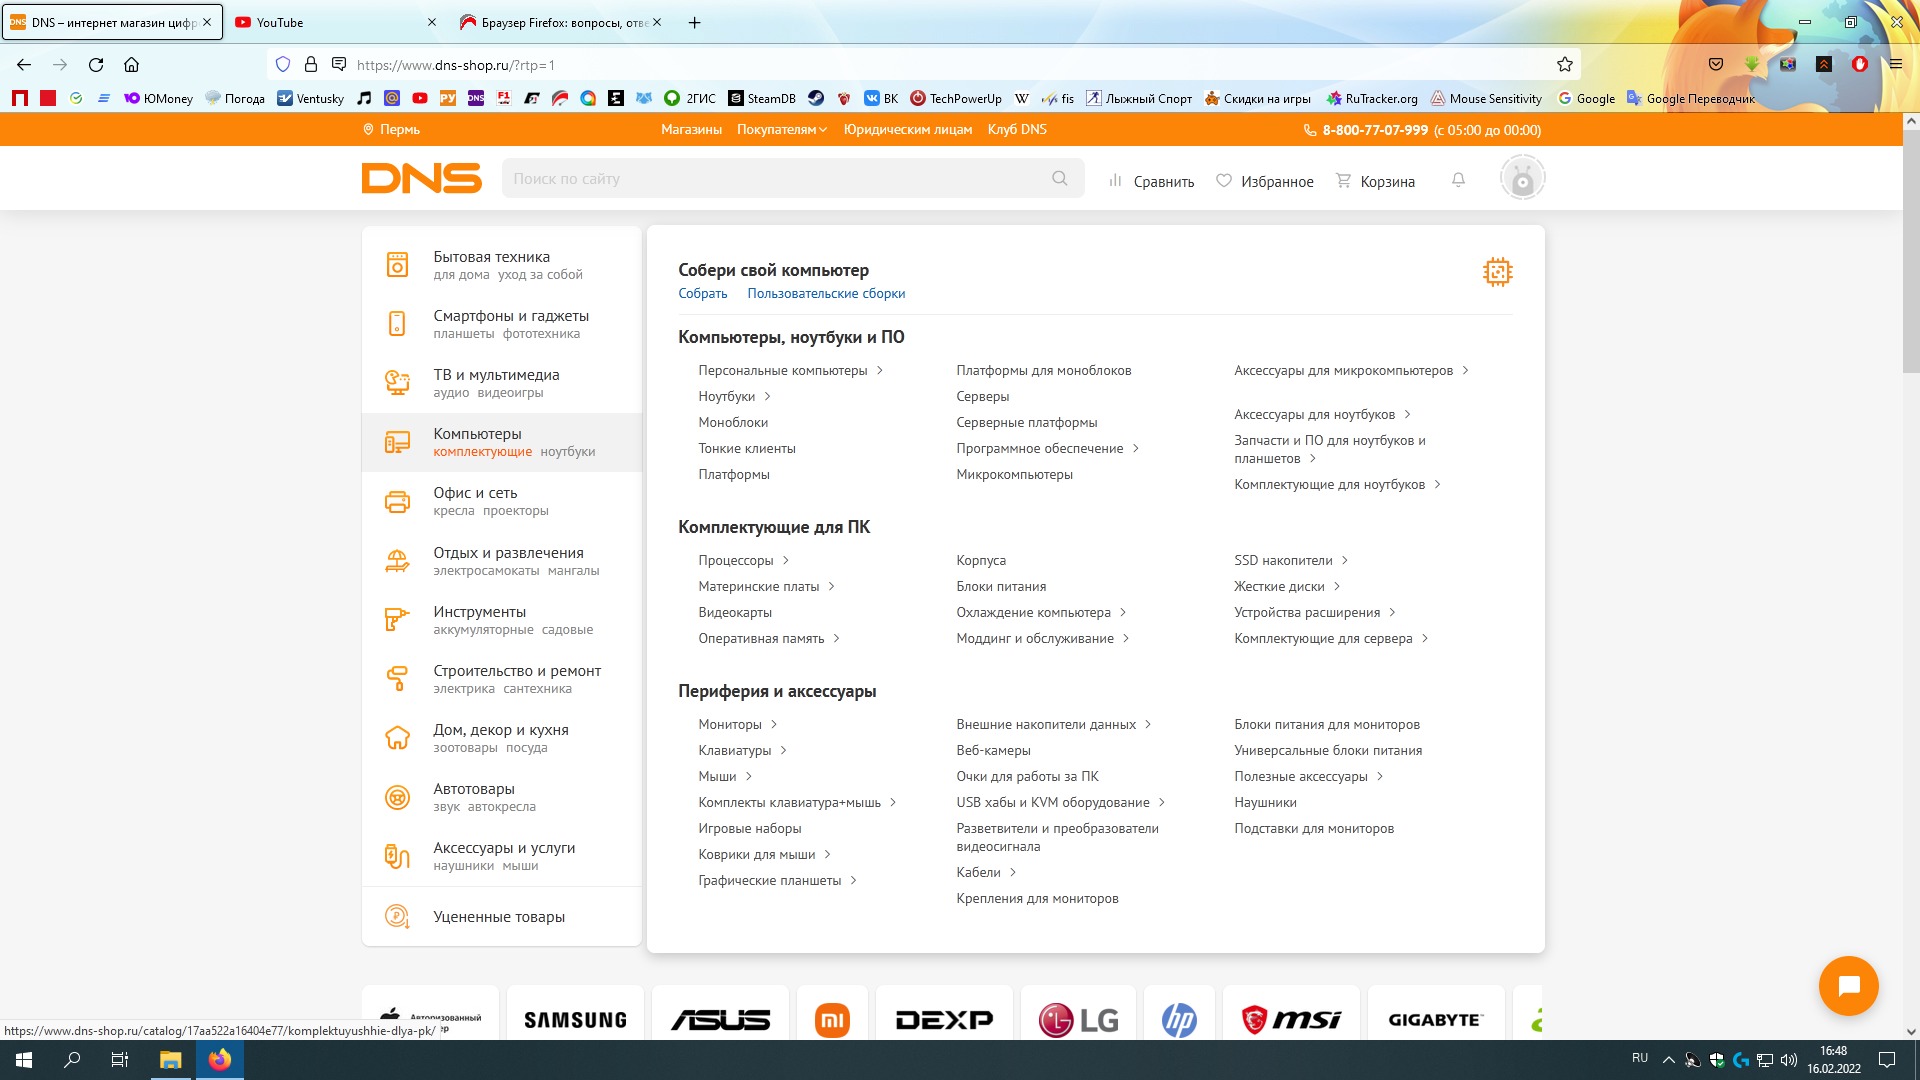Open notifications bell icon
Image resolution: width=1920 pixels, height=1080 pixels.
1458,180
